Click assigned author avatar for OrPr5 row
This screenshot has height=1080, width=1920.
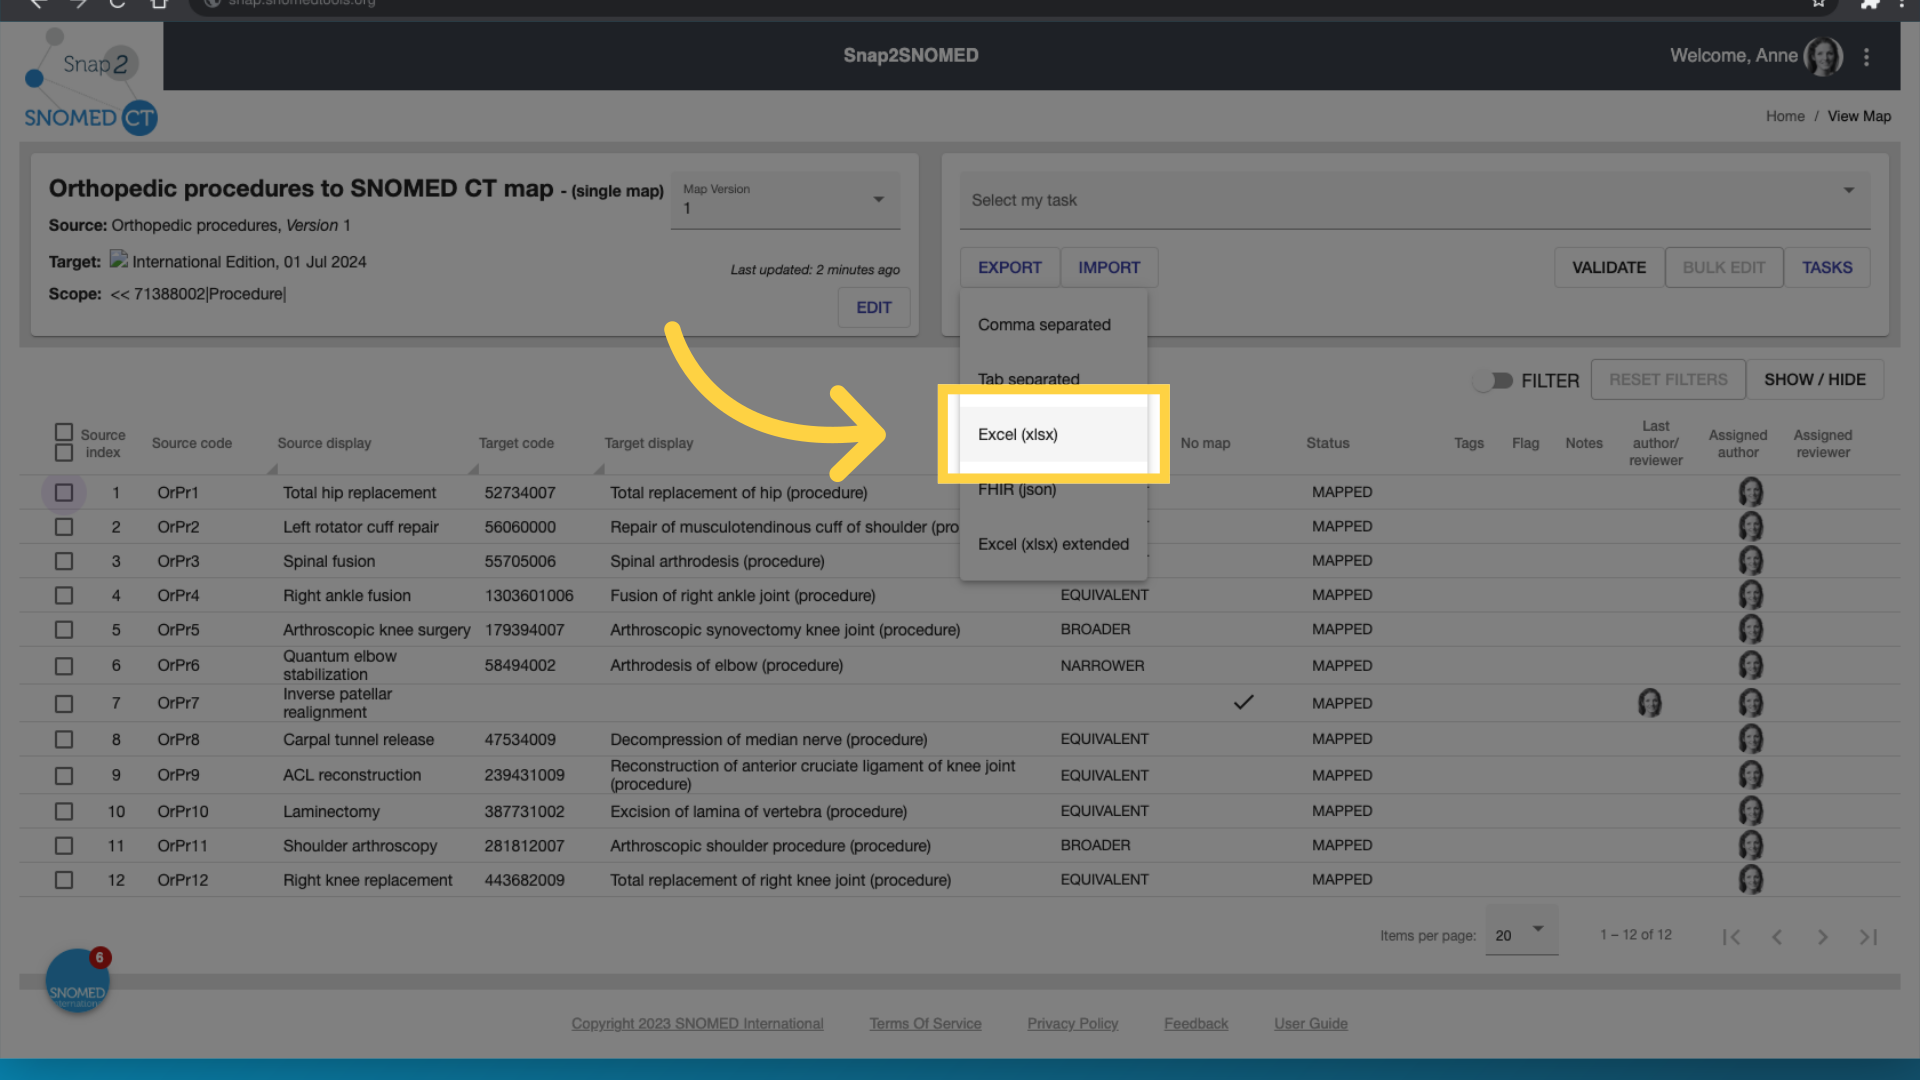(1750, 629)
